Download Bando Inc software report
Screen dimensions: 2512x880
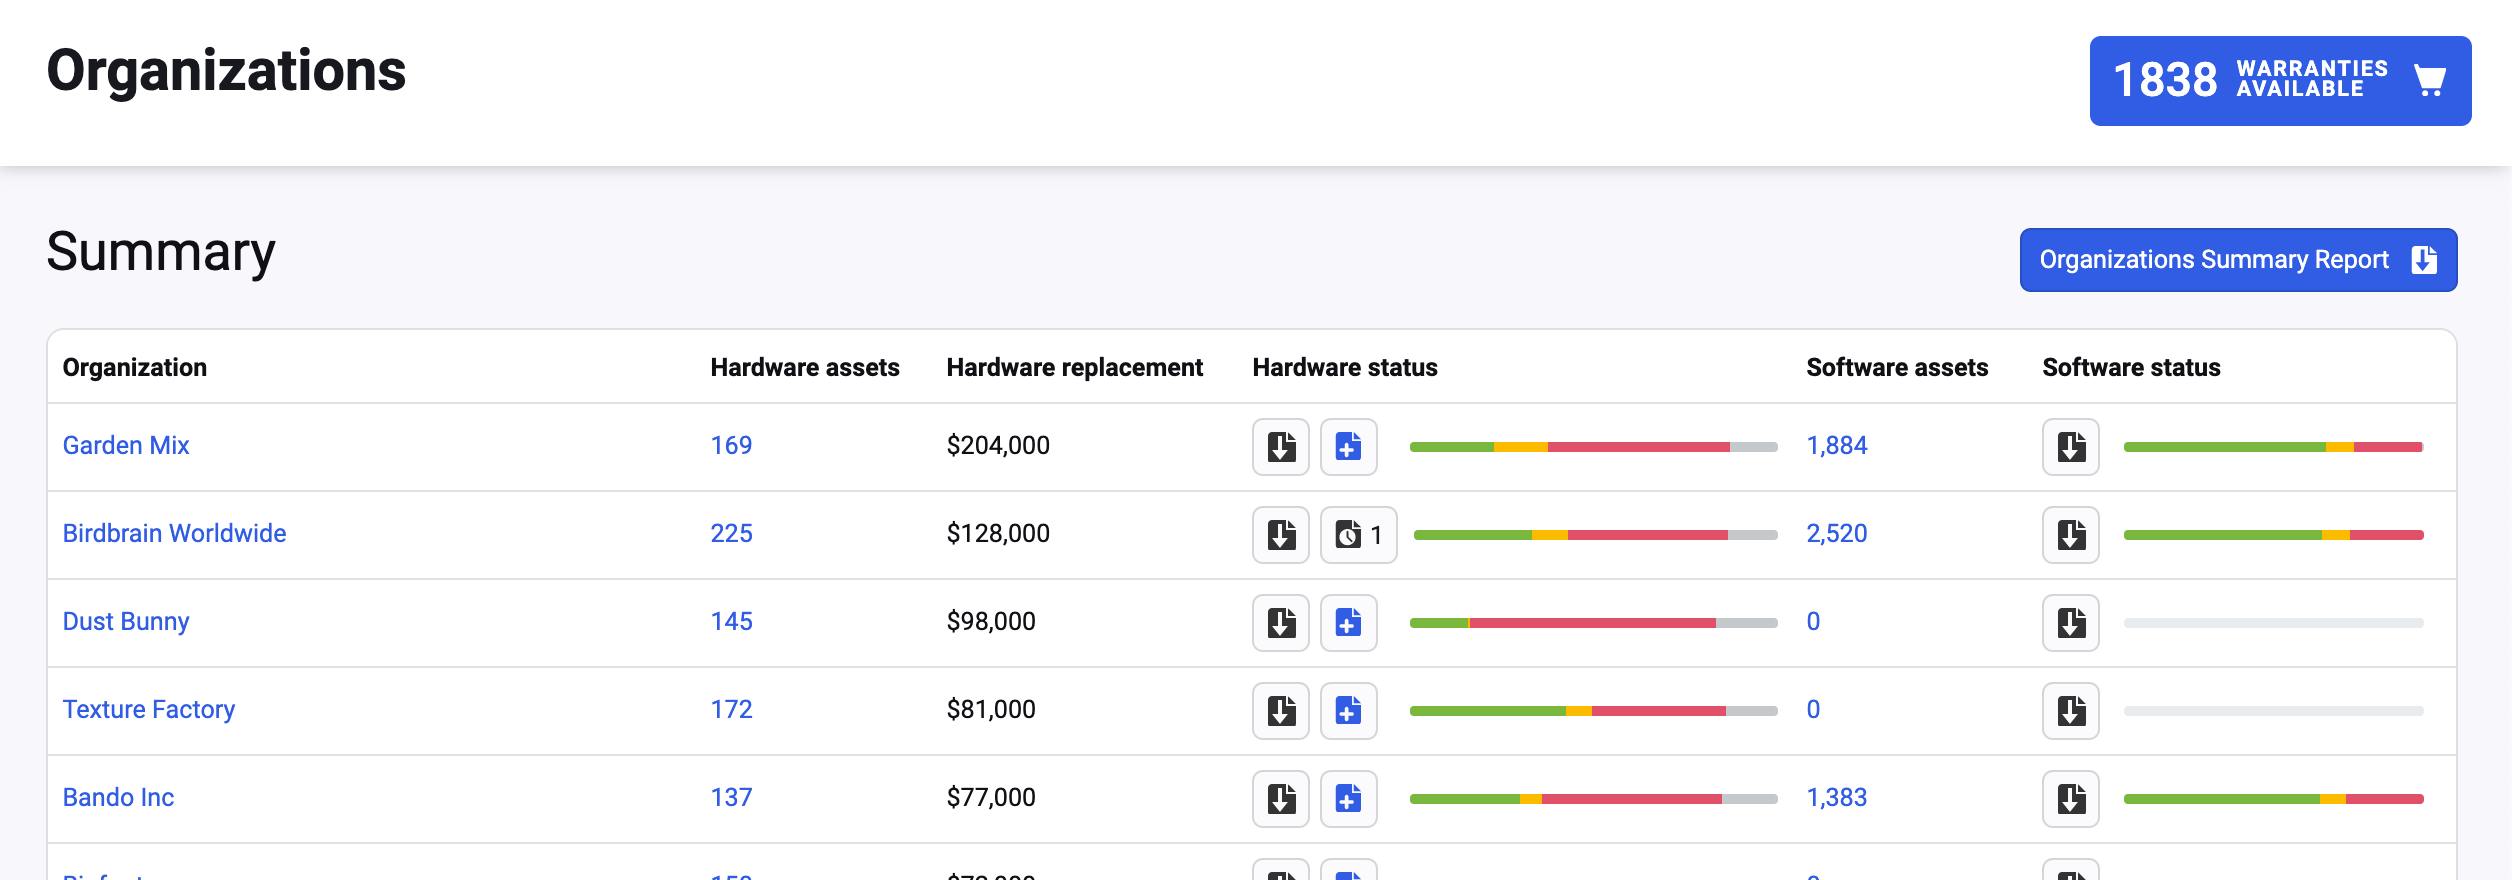pyautogui.click(x=2071, y=799)
